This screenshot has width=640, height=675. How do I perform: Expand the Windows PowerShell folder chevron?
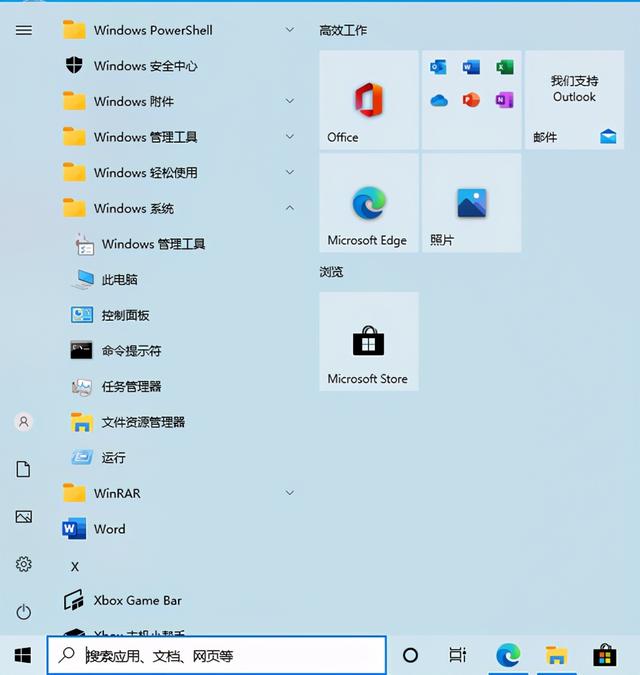[x=290, y=30]
